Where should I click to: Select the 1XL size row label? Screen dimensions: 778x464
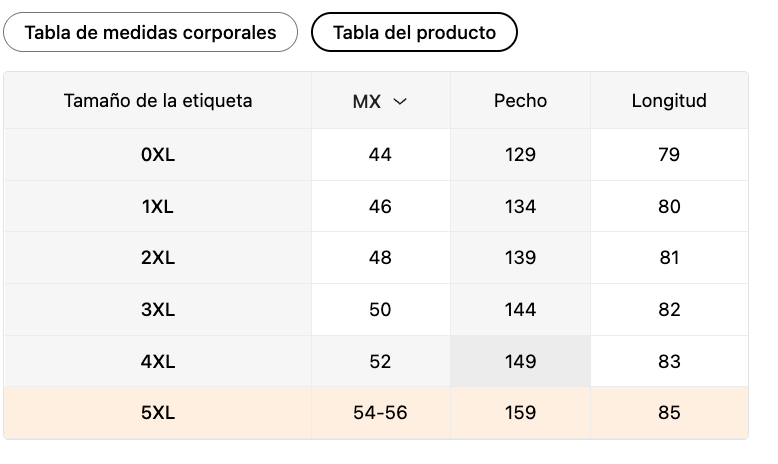click(158, 206)
